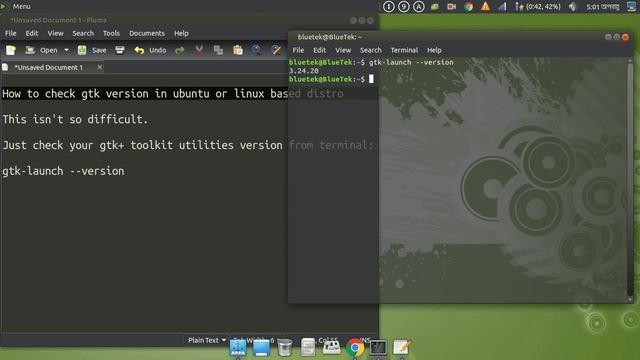Open the terminal's Edit menu
The image size is (640, 360).
click(x=319, y=50)
